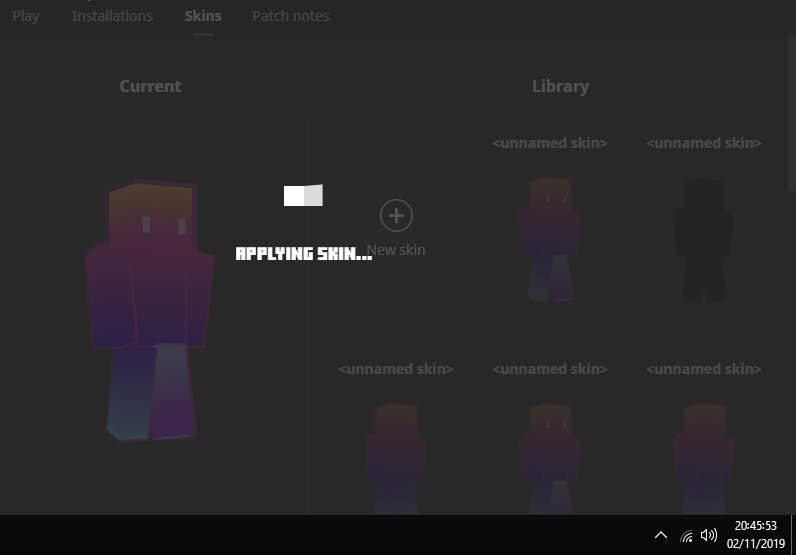
Task: Click the Show desktop strip
Action: (x=793, y=535)
